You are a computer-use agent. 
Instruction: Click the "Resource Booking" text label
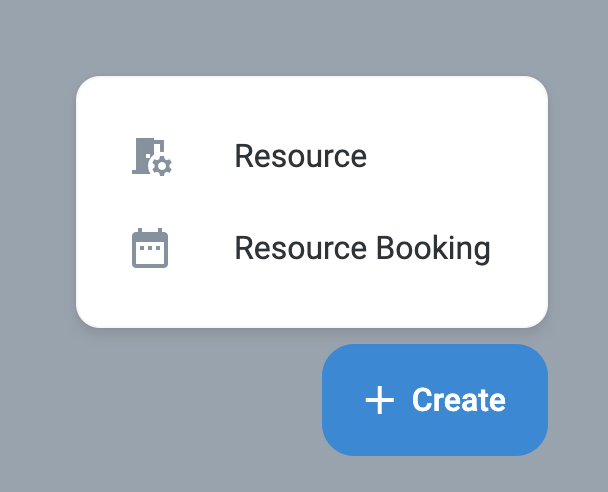pyautogui.click(x=361, y=248)
